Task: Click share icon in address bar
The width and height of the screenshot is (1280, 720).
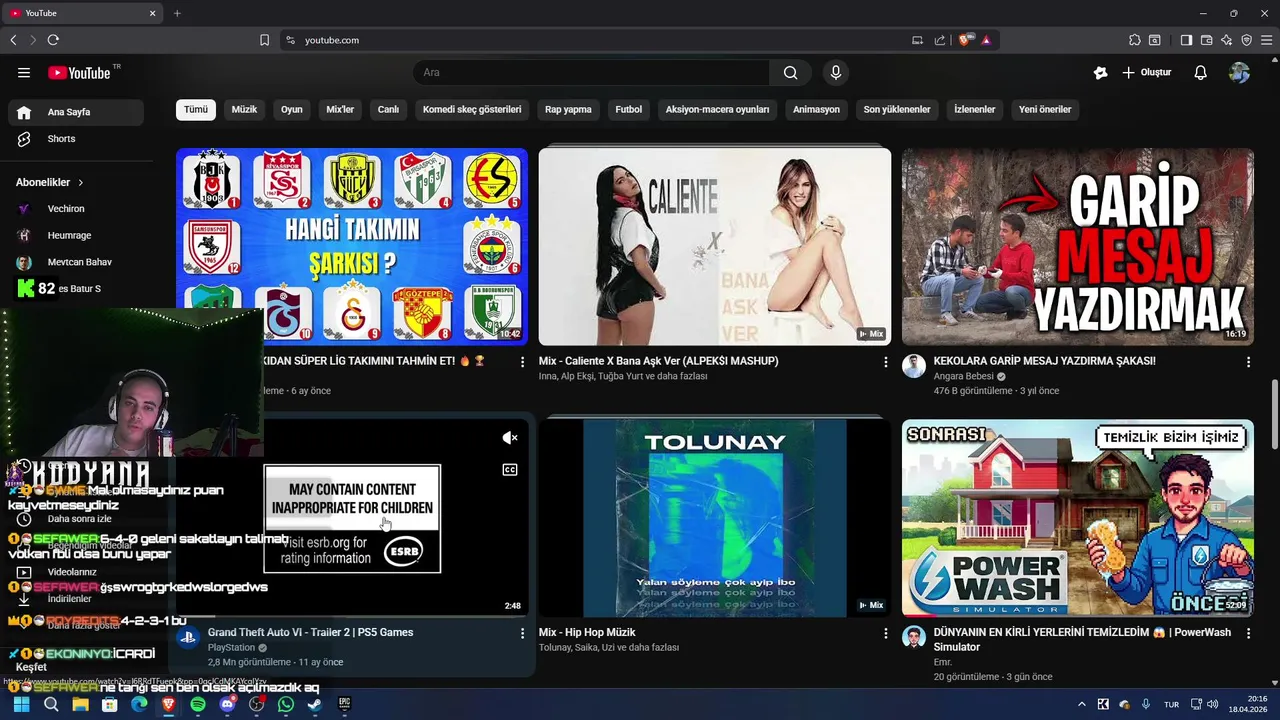Action: [x=940, y=40]
